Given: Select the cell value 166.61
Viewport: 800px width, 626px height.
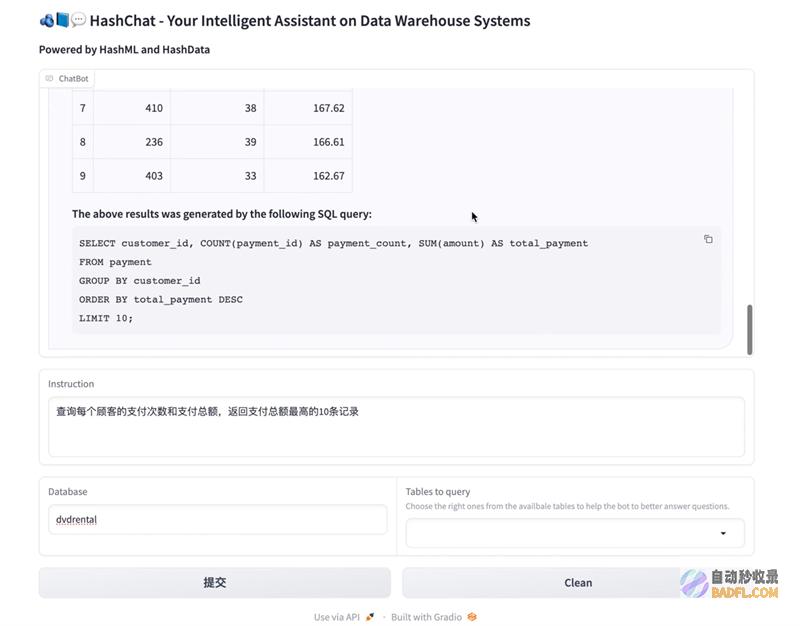Looking at the screenshot, I should (329, 142).
